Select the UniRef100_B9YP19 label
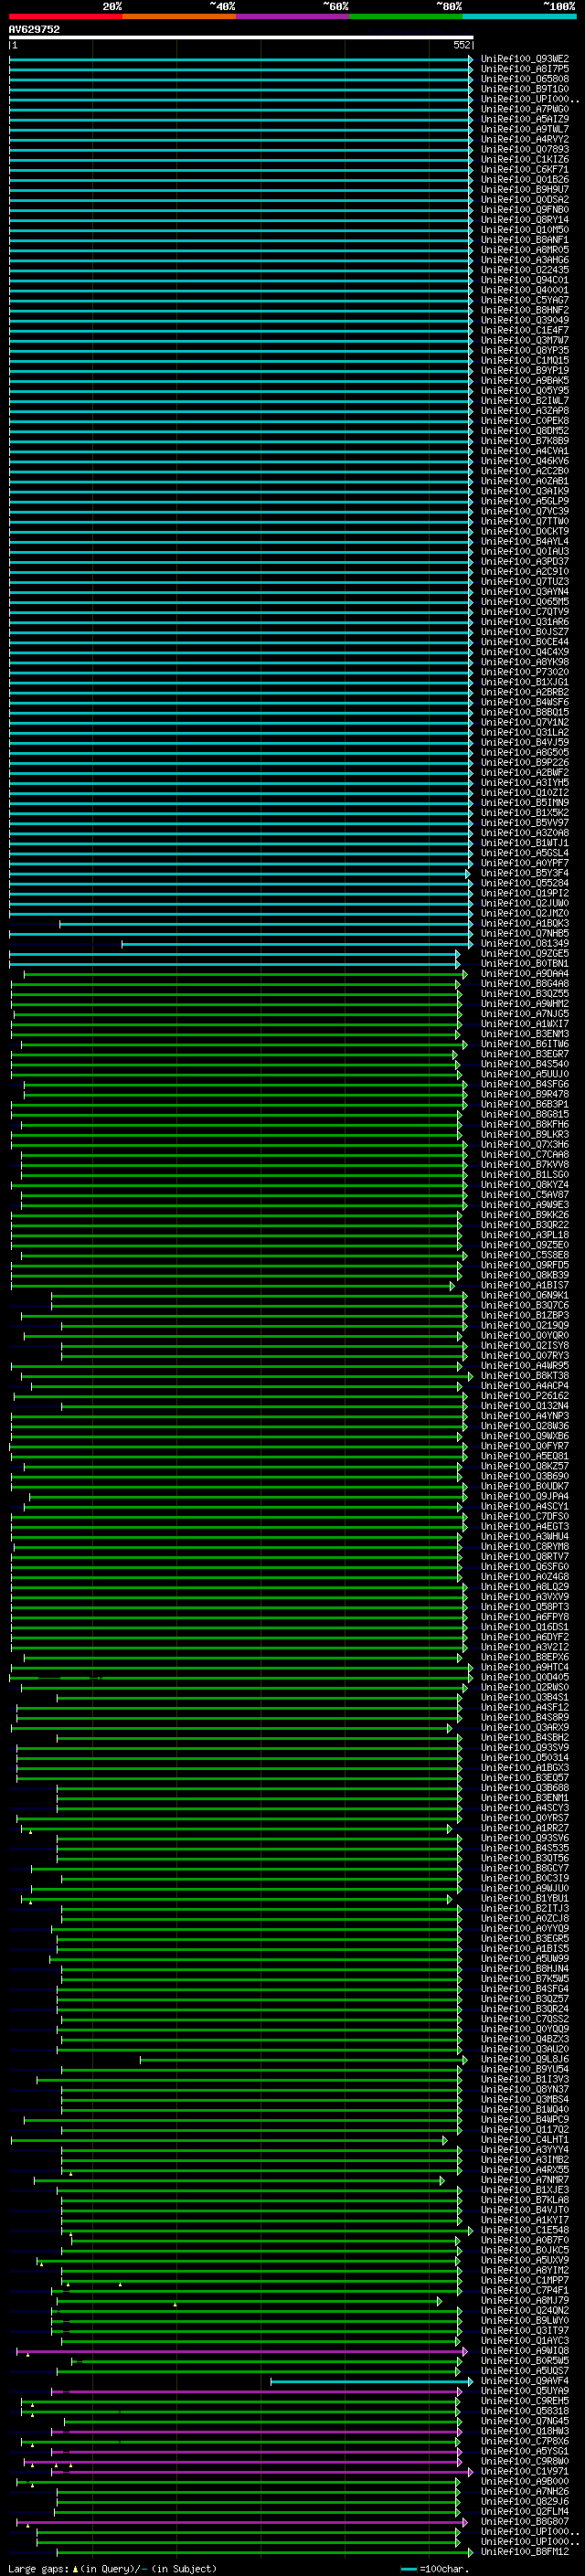The height and width of the screenshot is (2576, 585). [525, 371]
